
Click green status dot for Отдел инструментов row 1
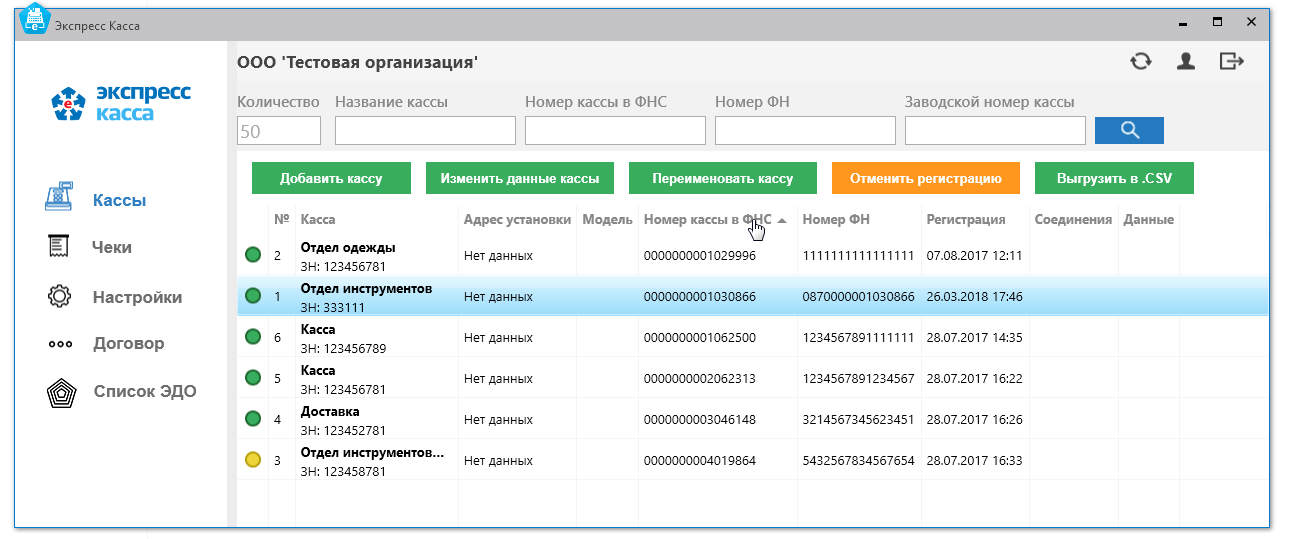253,296
